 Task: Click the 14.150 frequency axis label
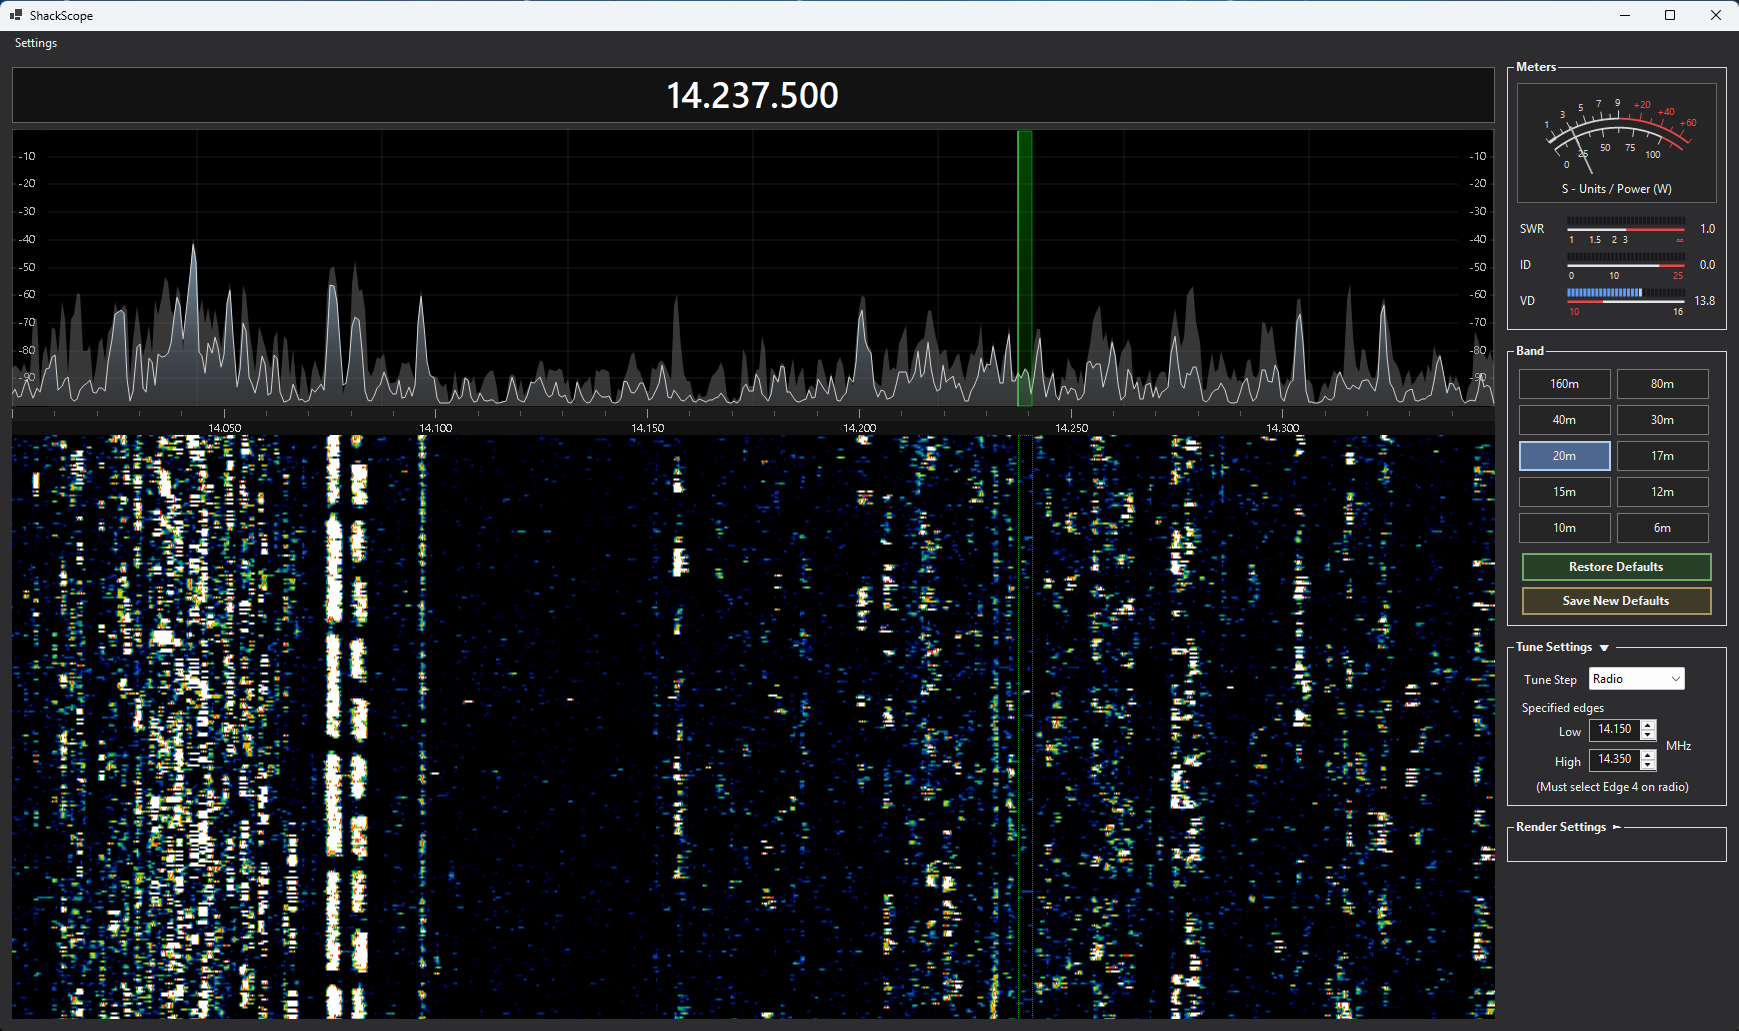647,428
